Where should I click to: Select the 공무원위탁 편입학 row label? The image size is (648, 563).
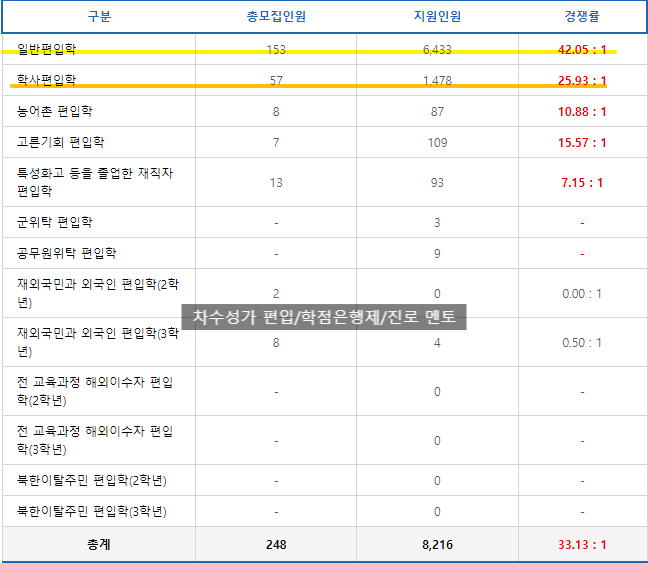66,253
